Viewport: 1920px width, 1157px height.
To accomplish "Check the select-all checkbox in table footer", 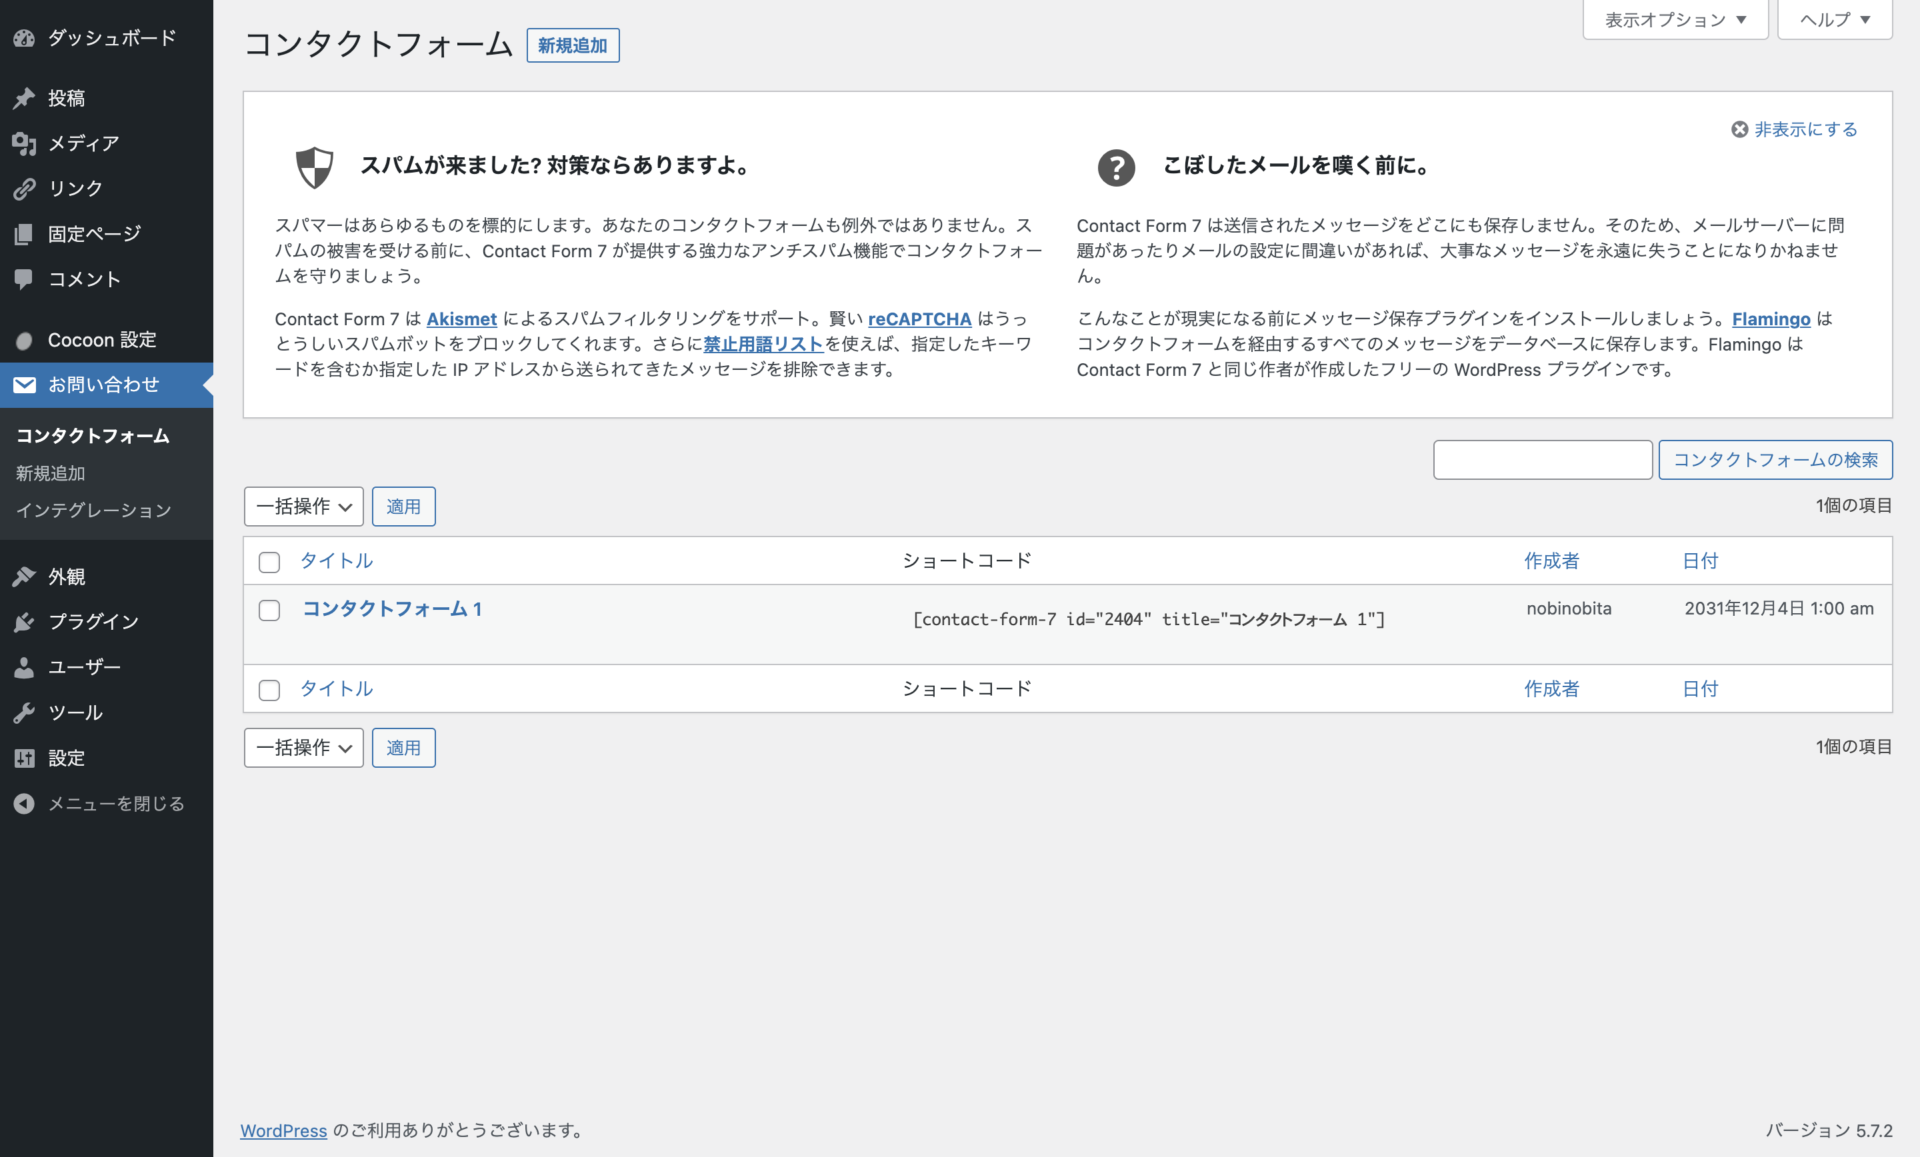I will coord(269,690).
